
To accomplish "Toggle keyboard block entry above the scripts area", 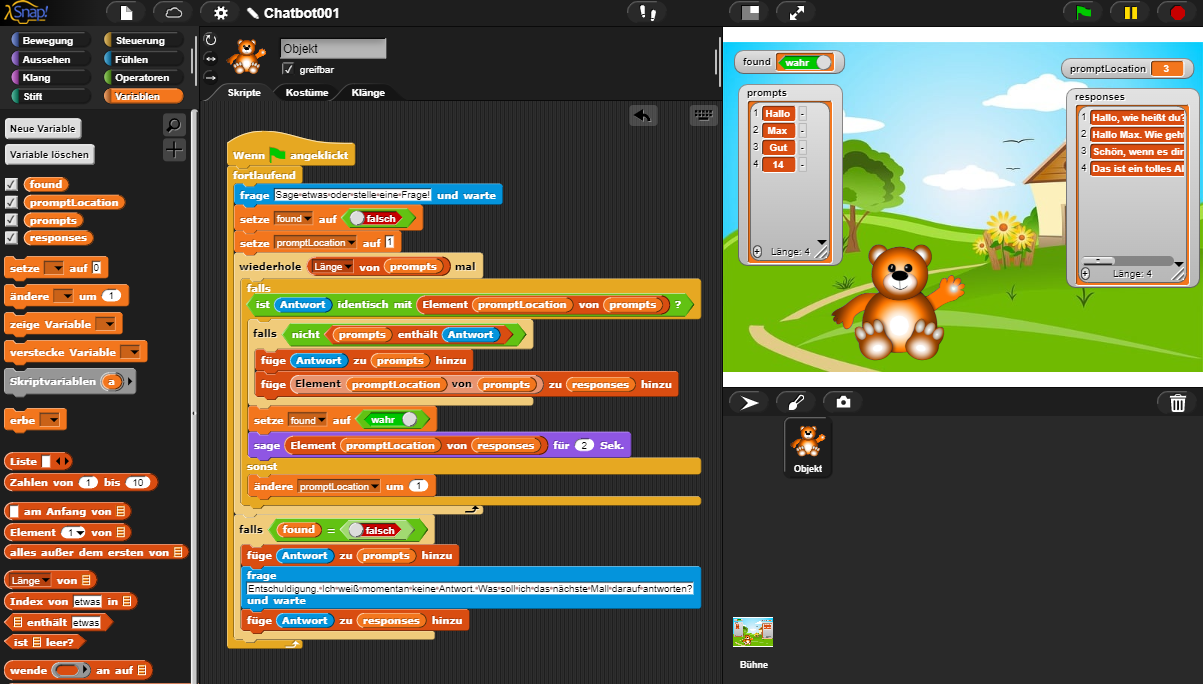I will tap(703, 115).
